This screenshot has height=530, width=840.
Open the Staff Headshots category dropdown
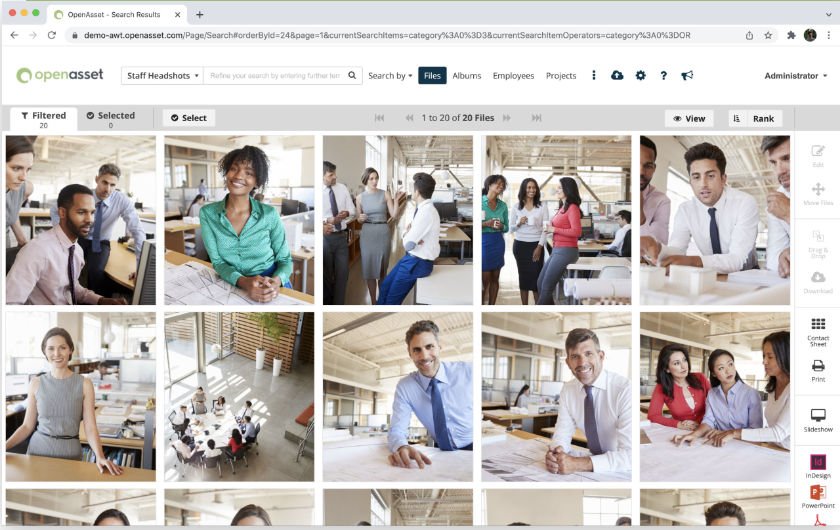(162, 76)
